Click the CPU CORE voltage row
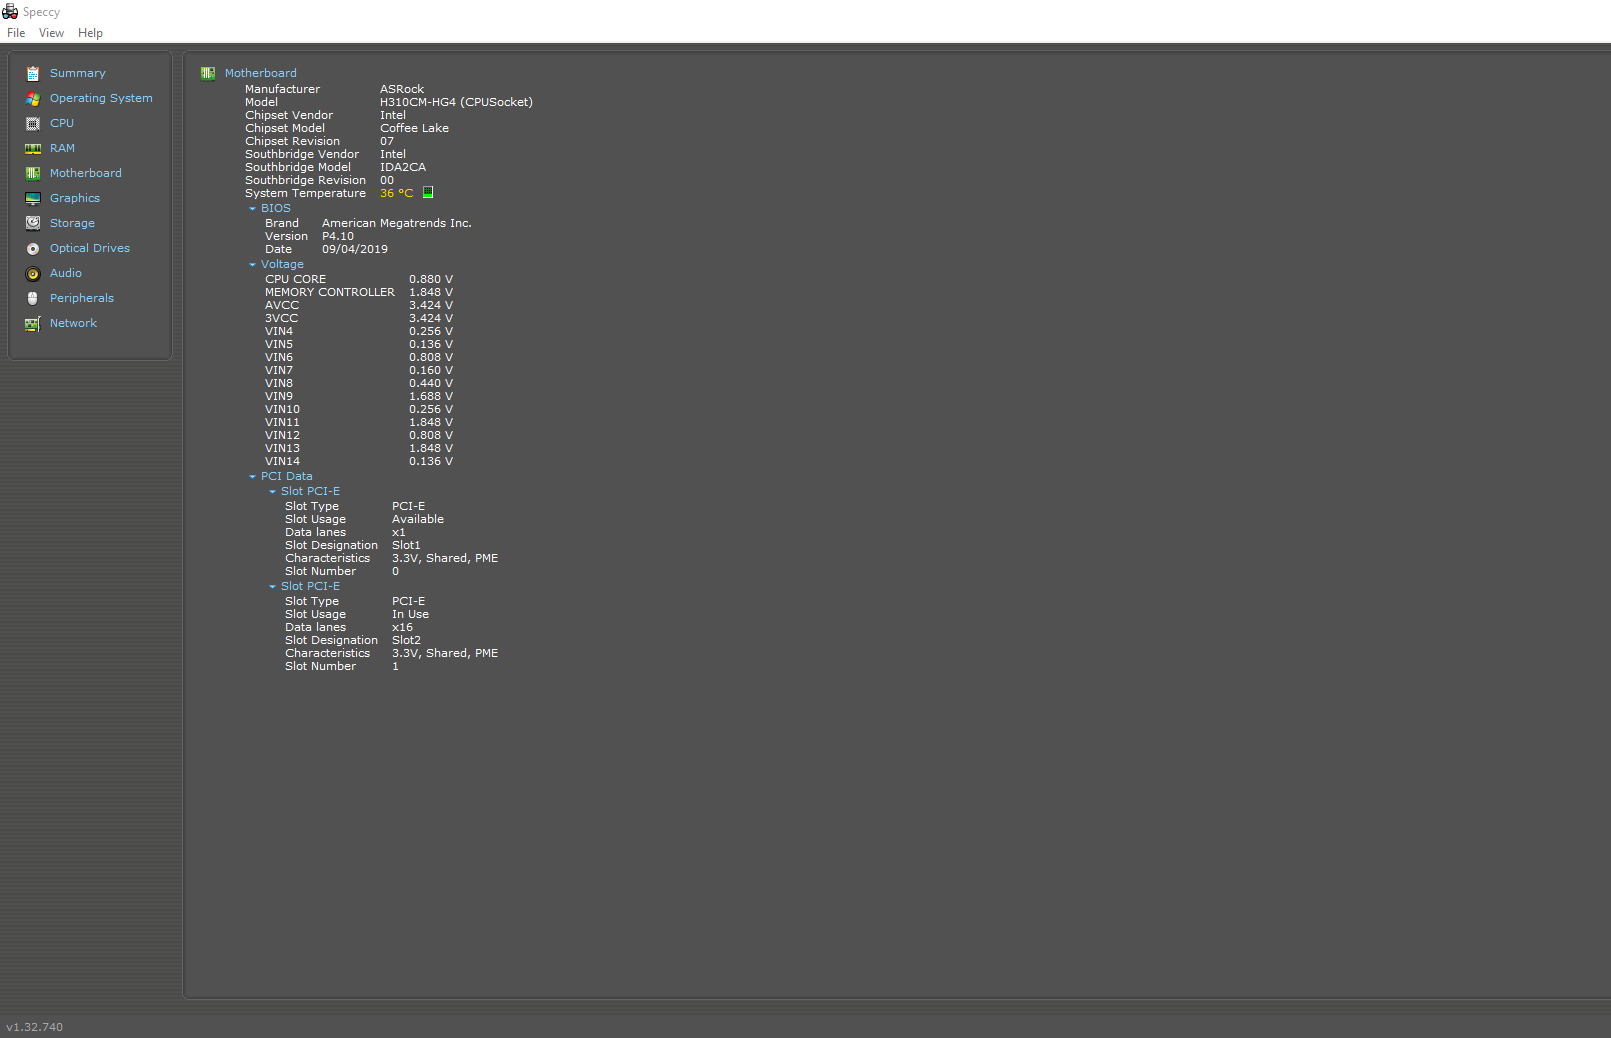Image resolution: width=1611 pixels, height=1038 pixels. 359,279
